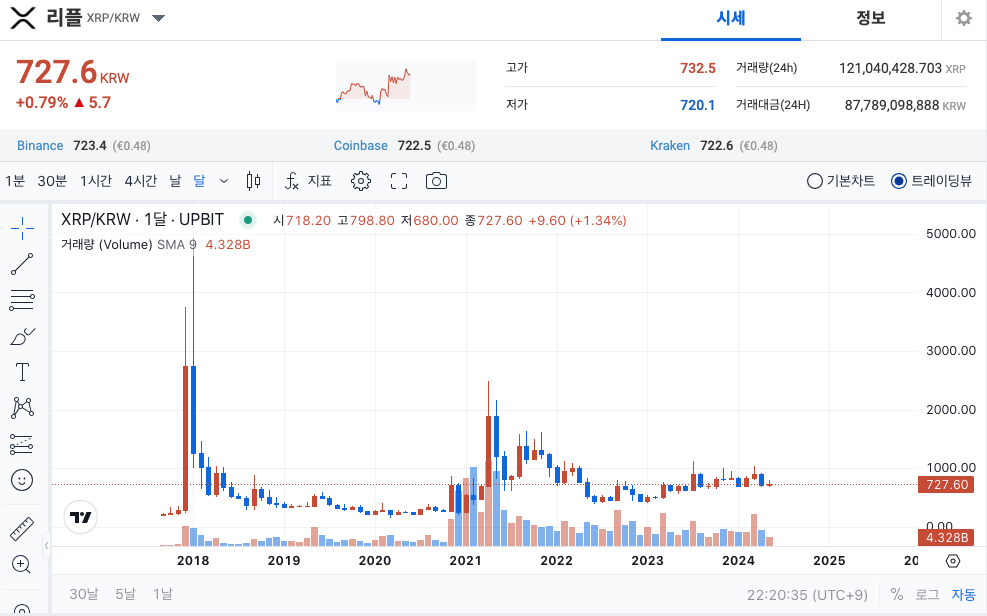The height and width of the screenshot is (616, 987).
Task: Select the text annotation tool
Action: pos(22,372)
